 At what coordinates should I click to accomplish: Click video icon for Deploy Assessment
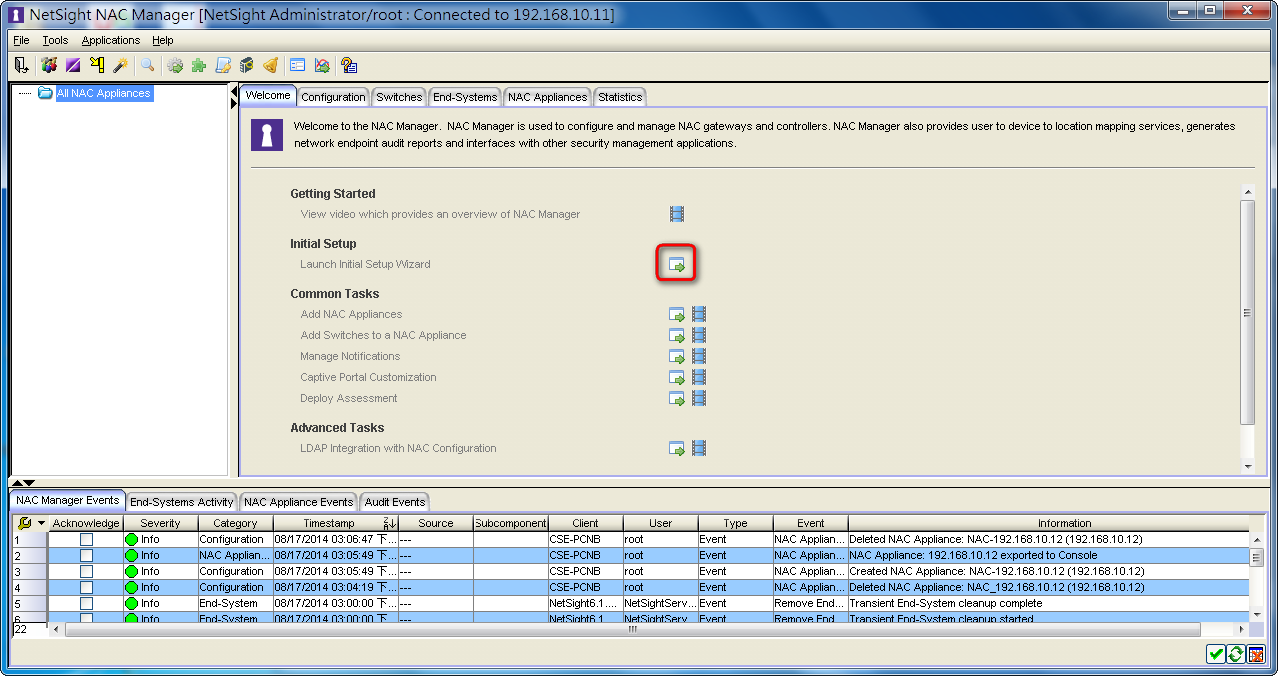pos(699,398)
